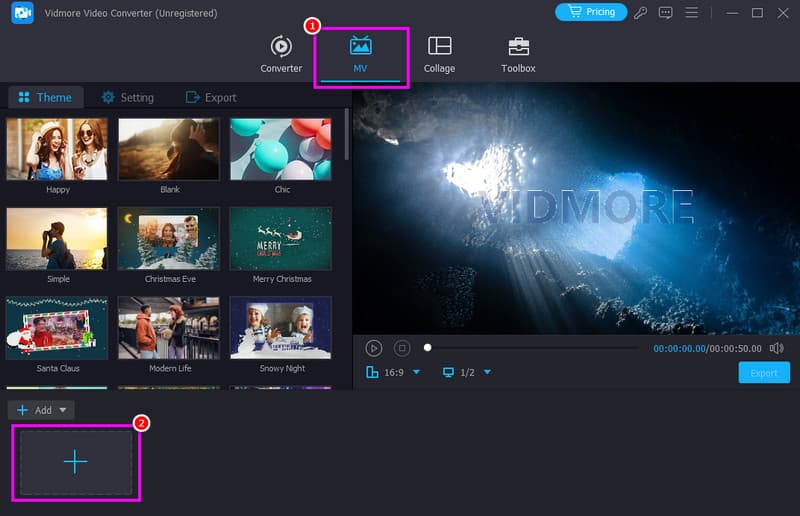Click the Pricing button
Viewport: 800px width, 516px height.
591,12
